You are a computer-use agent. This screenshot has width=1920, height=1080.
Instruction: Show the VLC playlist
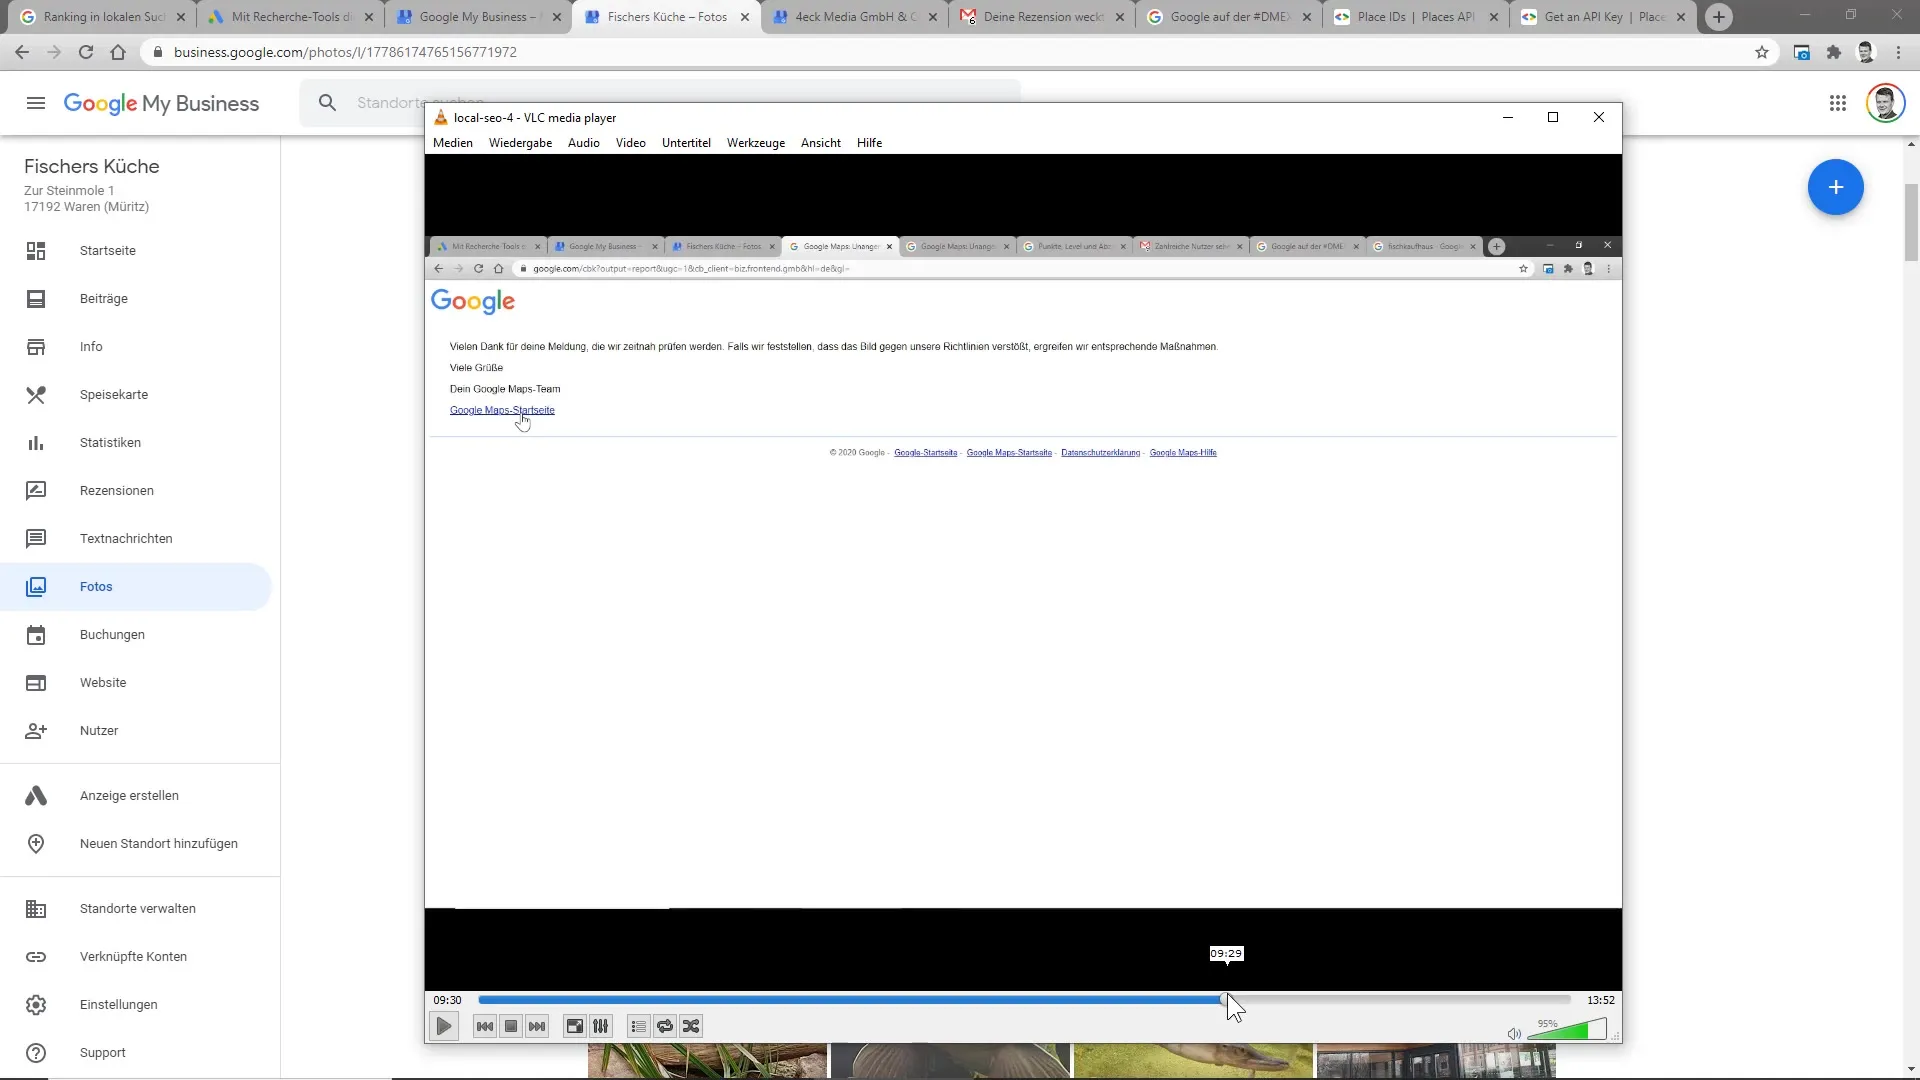639,1026
